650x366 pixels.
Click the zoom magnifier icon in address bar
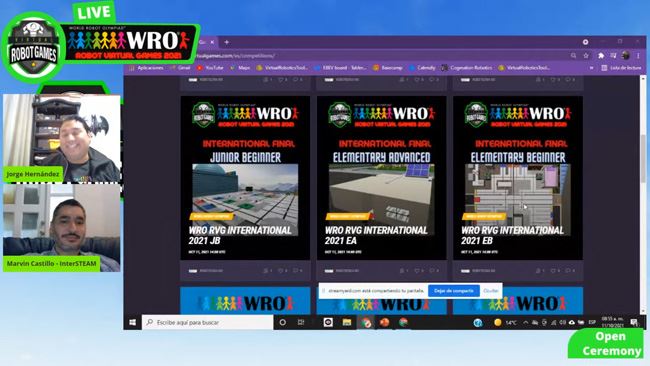point(573,56)
